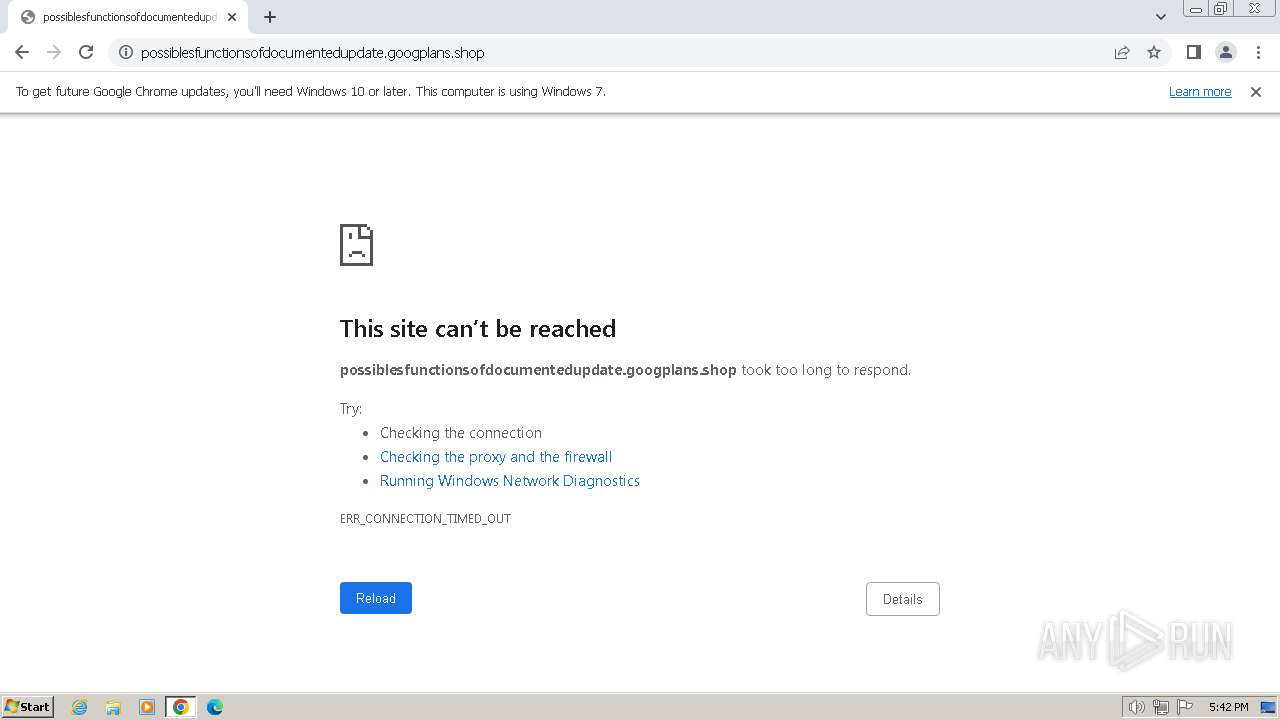Open the Learn more link
The height and width of the screenshot is (720, 1280).
(1200, 91)
